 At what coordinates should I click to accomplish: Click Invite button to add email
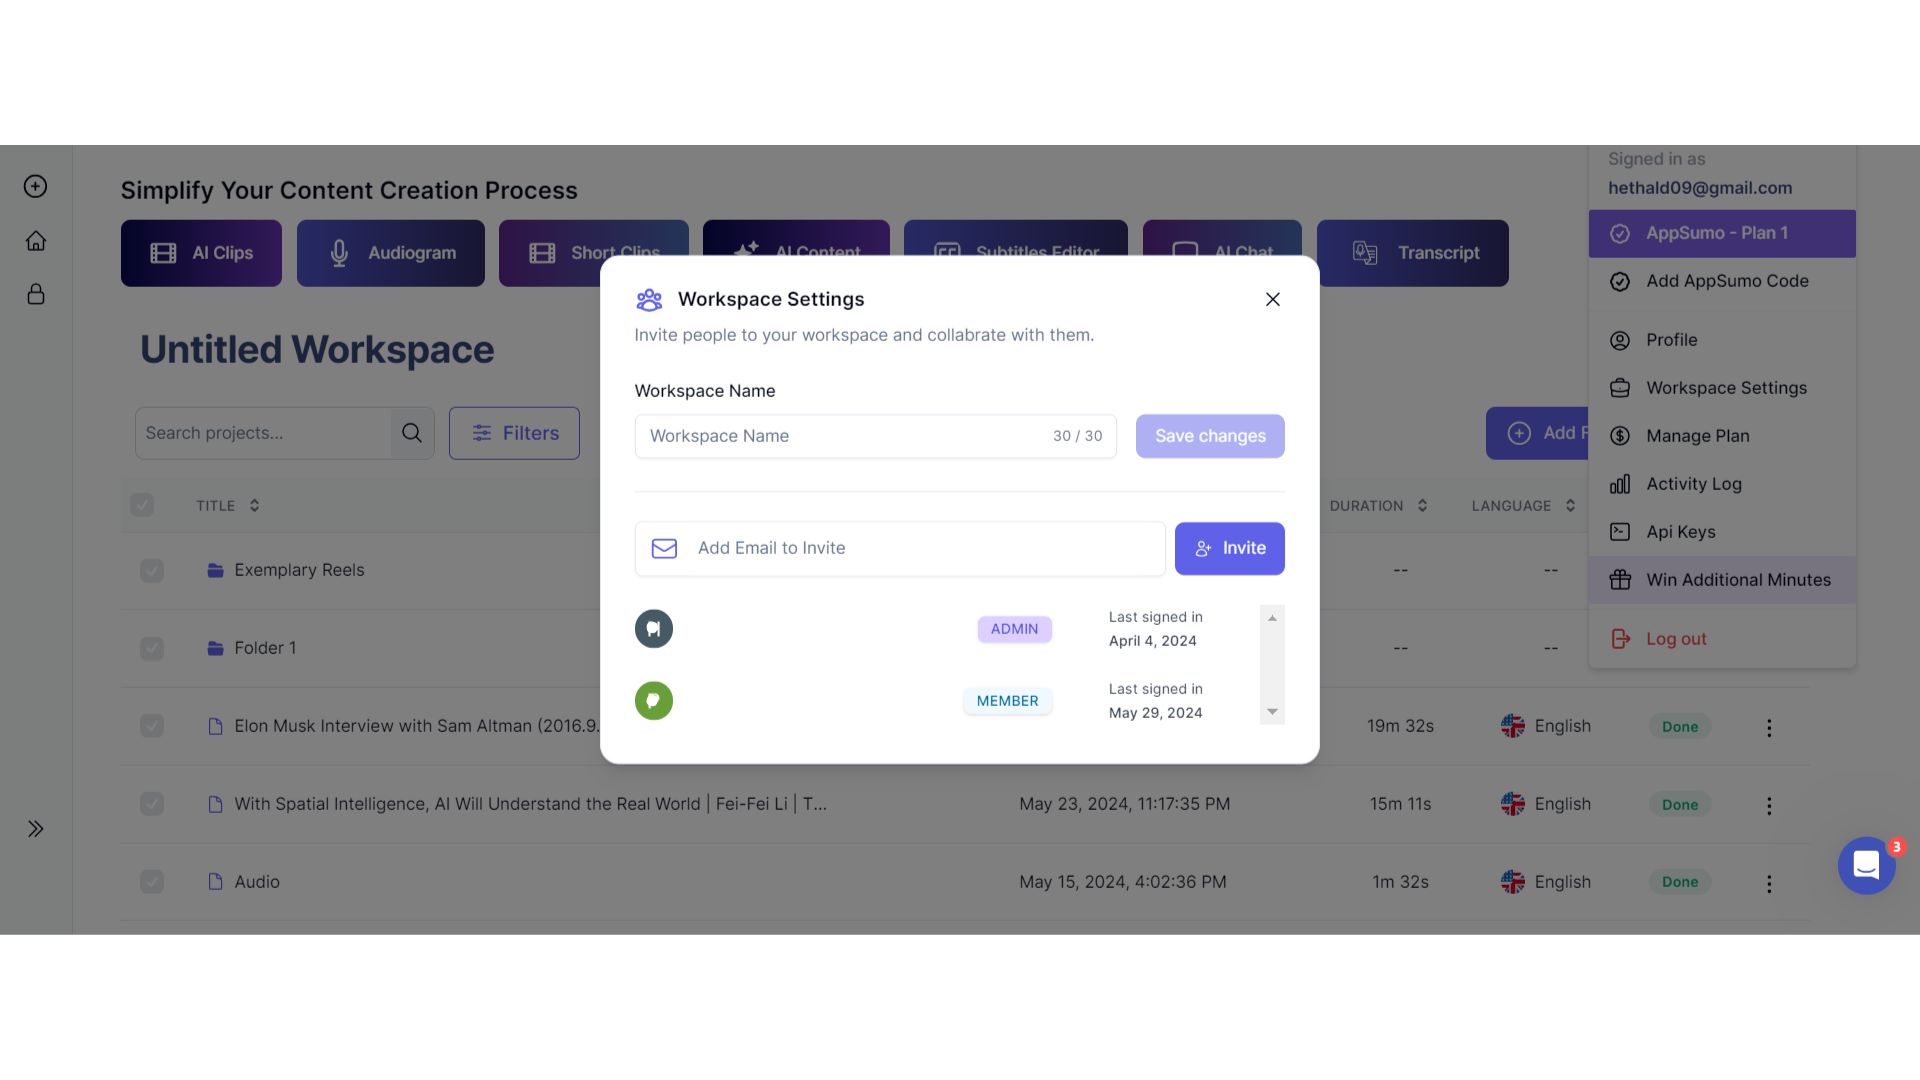pyautogui.click(x=1229, y=549)
